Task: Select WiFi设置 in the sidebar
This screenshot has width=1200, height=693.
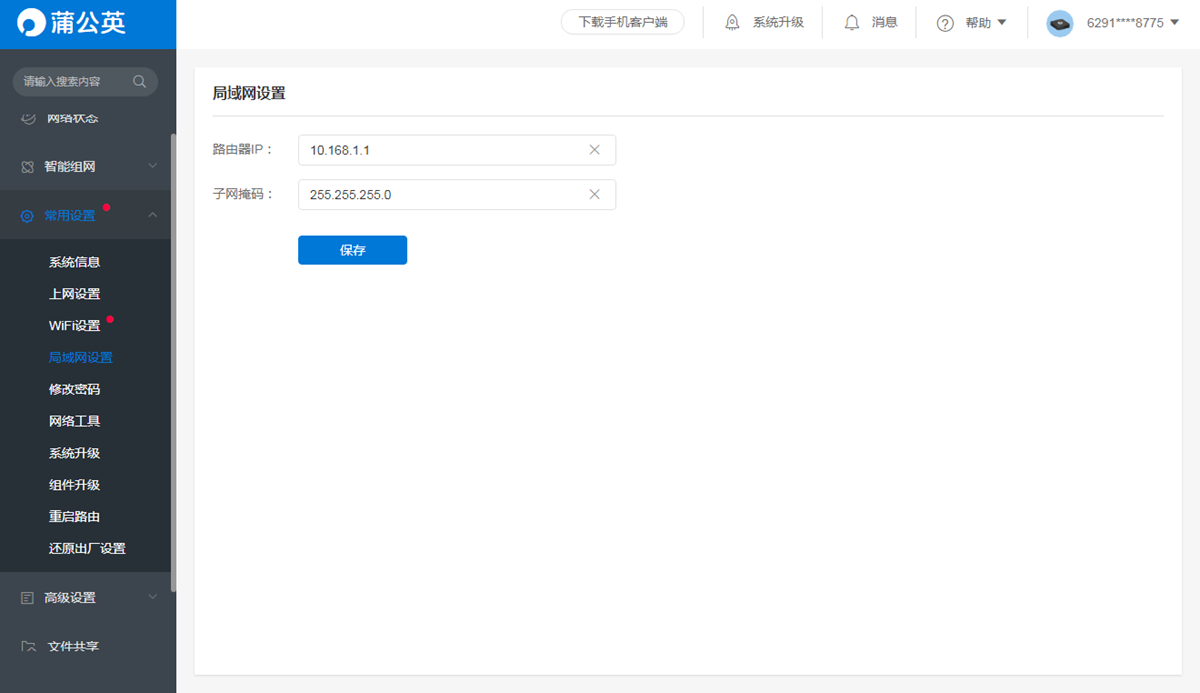Action: [x=75, y=326]
